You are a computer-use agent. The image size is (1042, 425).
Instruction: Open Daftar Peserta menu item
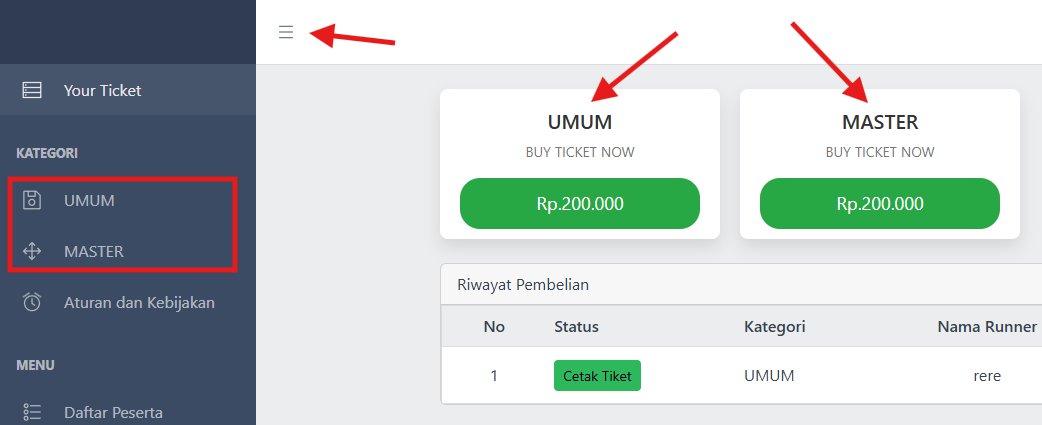(x=113, y=412)
